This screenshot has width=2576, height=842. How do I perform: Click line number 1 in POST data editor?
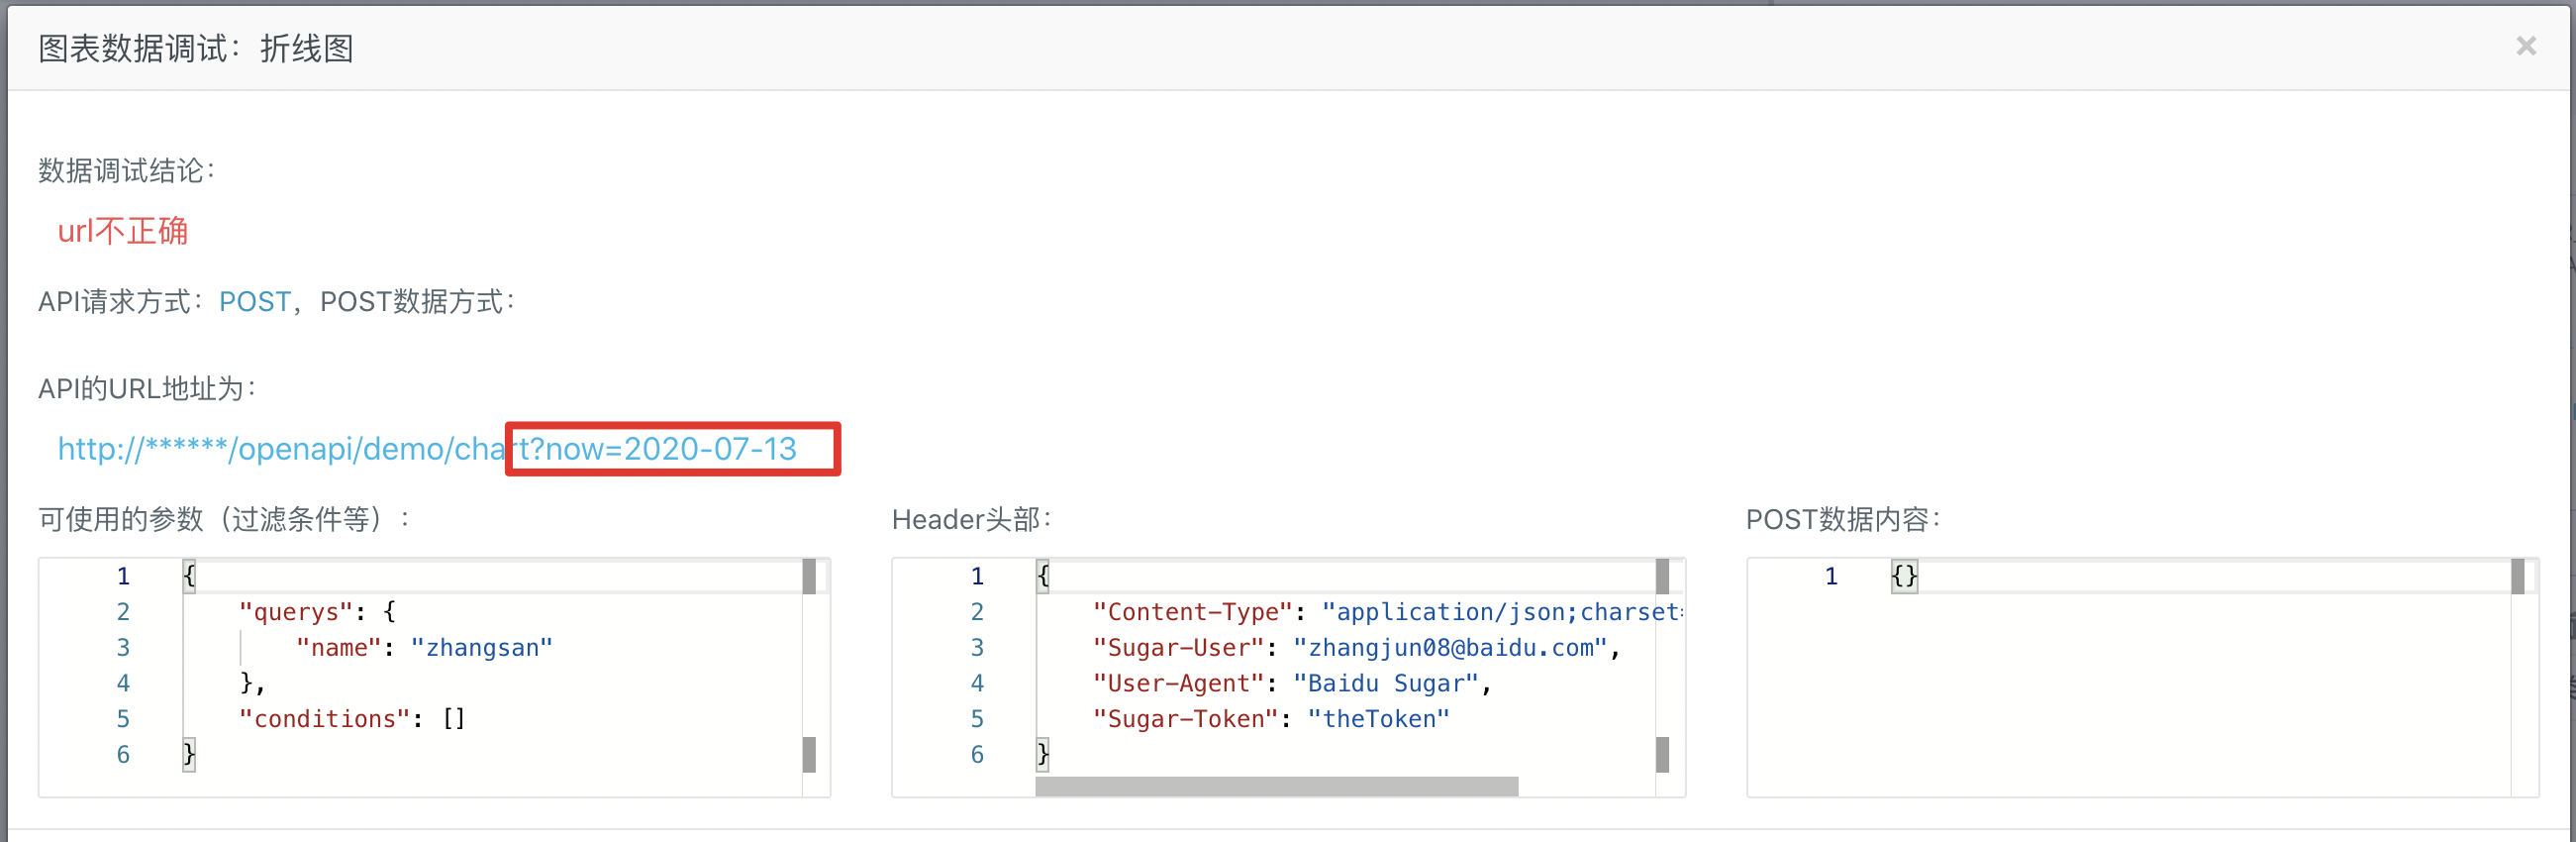click(1831, 577)
